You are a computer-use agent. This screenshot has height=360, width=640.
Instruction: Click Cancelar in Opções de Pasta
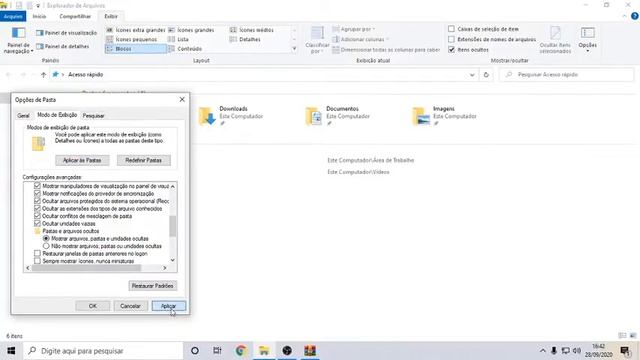[130, 306]
